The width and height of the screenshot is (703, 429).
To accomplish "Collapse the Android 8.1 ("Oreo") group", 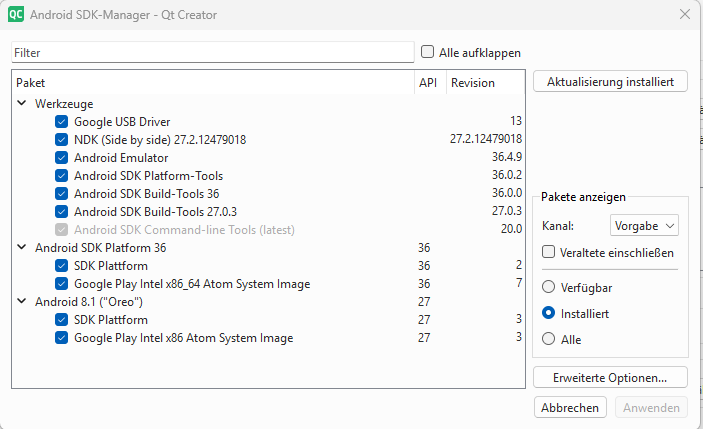I will click(22, 302).
